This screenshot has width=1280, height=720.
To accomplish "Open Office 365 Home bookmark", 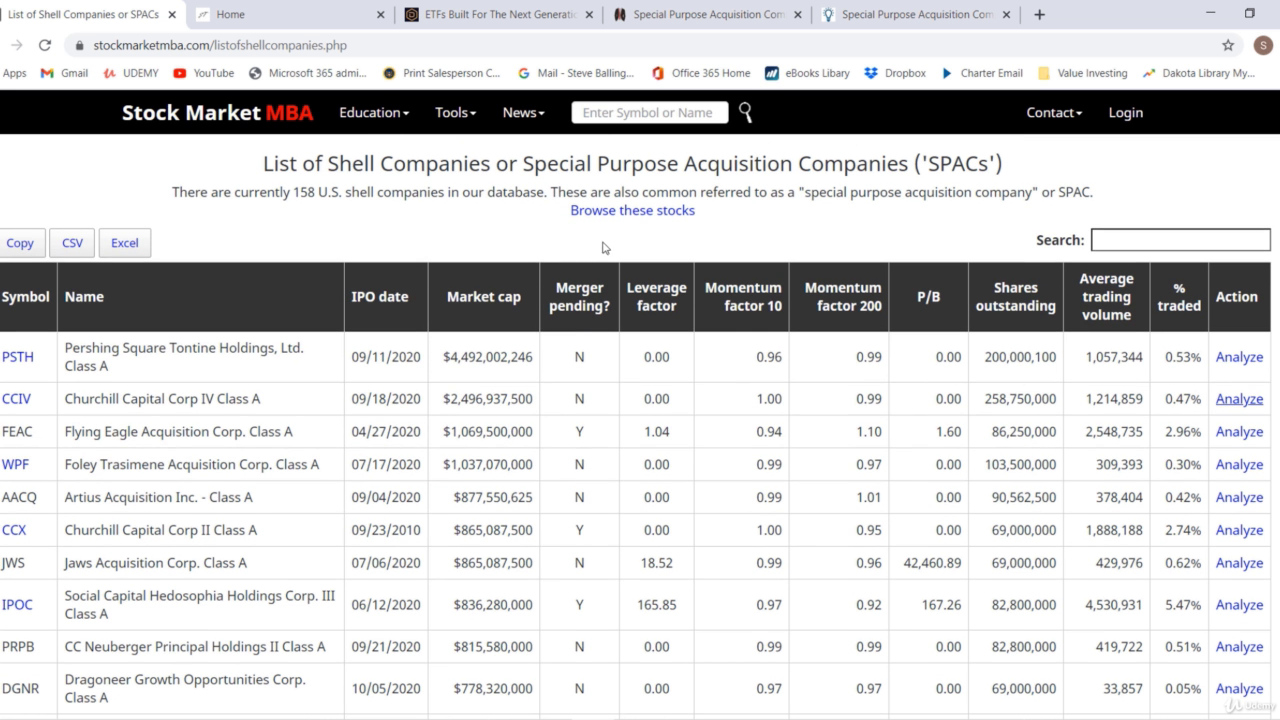I will tap(700, 73).
